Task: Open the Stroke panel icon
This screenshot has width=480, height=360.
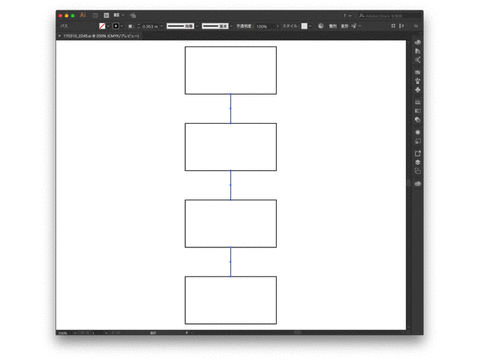Action: (418, 102)
